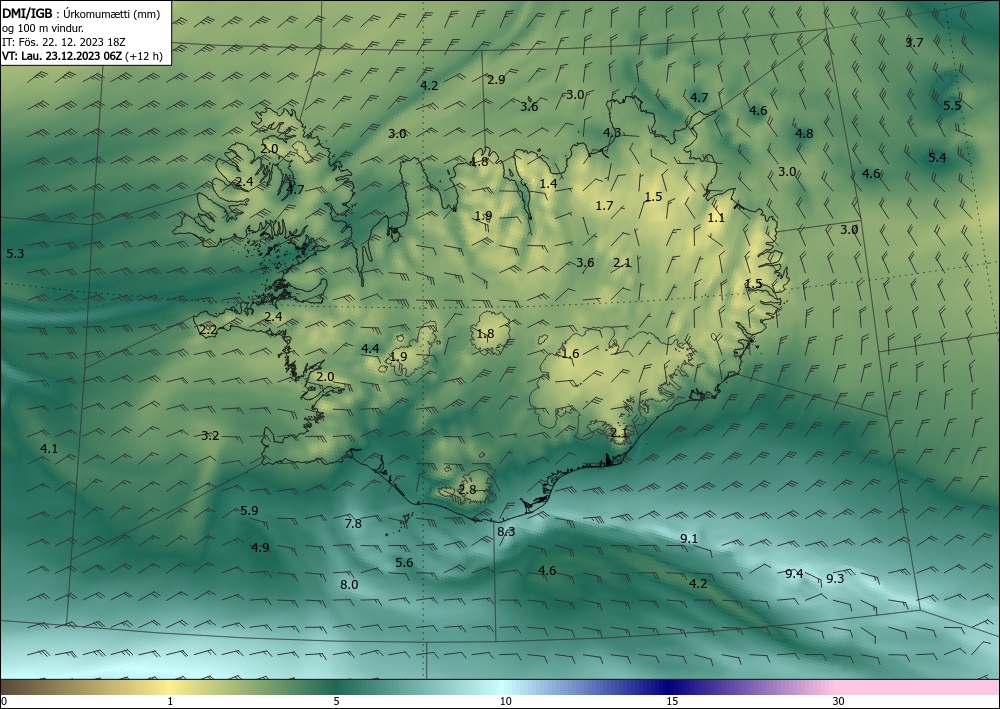Click the 9.1 value on the map

pos(689,538)
